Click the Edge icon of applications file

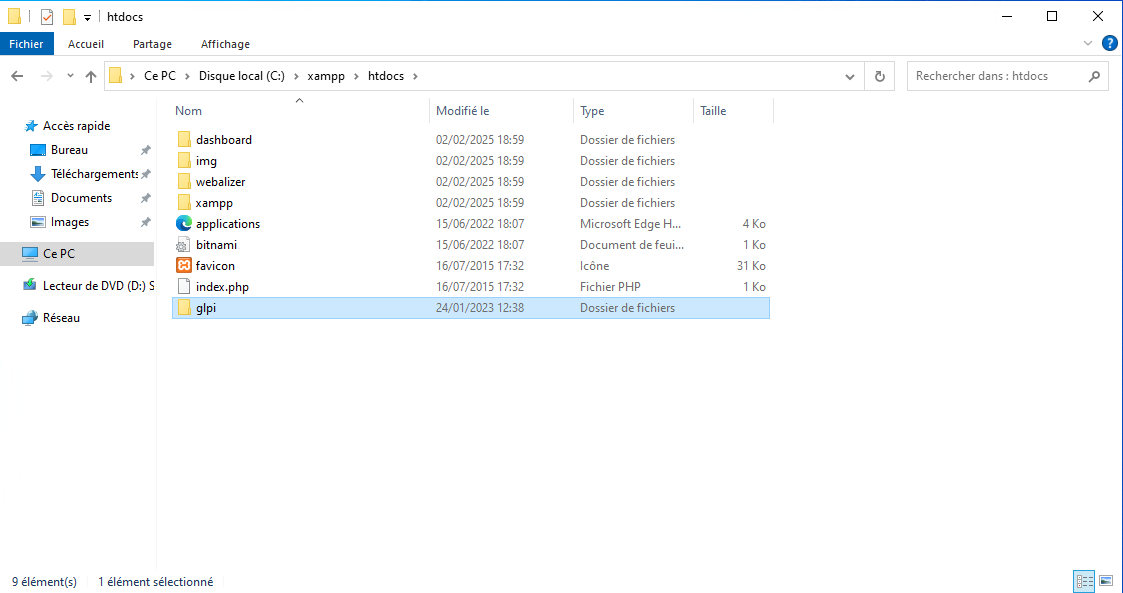pyautogui.click(x=184, y=223)
